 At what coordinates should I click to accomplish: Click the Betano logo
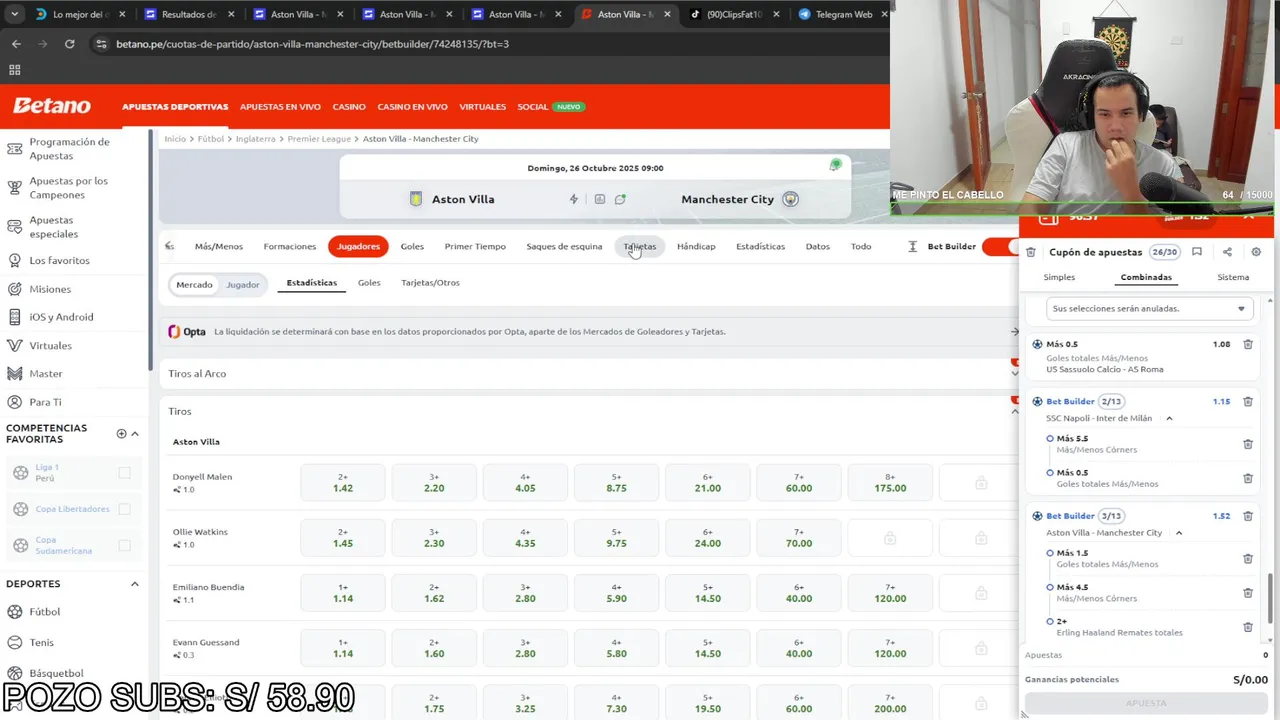[x=52, y=106]
